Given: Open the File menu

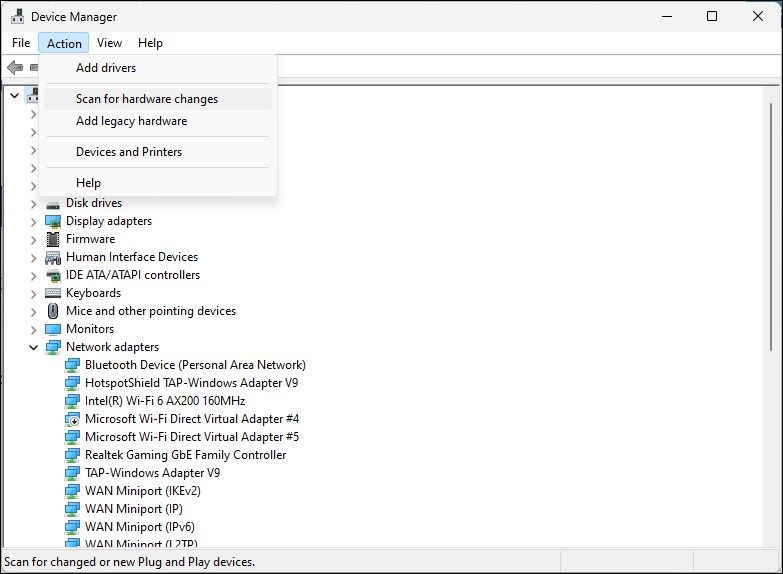Looking at the screenshot, I should (x=21, y=43).
